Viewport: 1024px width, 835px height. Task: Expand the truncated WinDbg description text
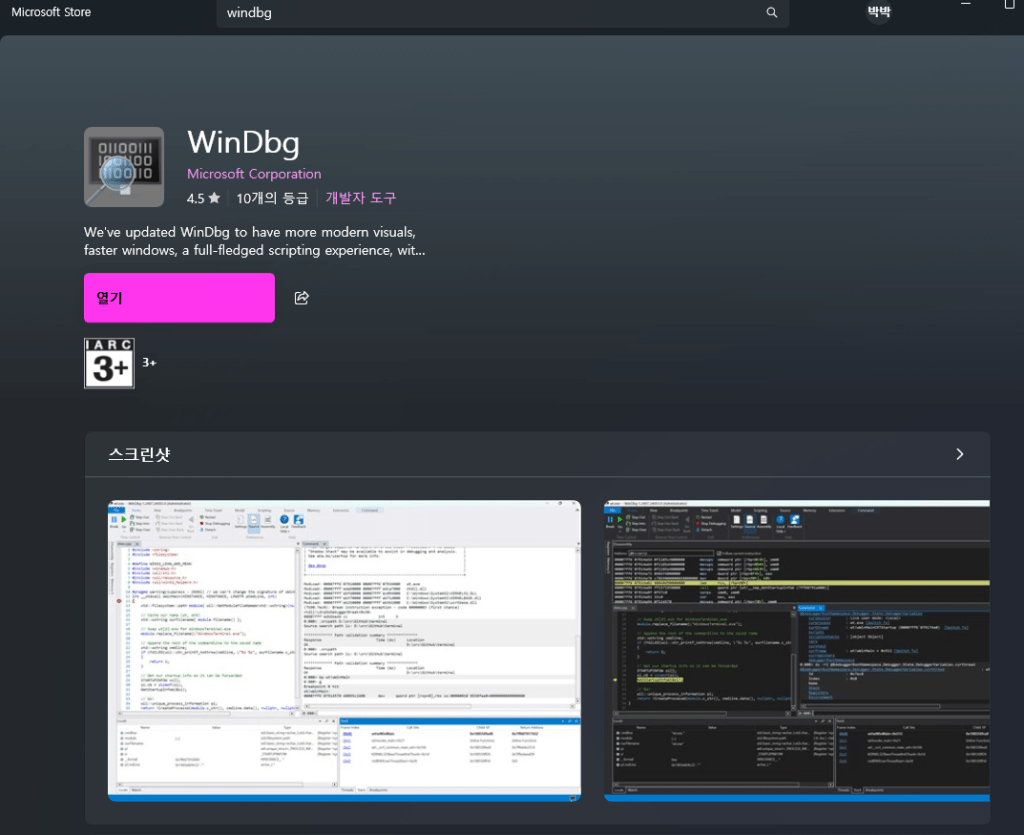pos(249,241)
